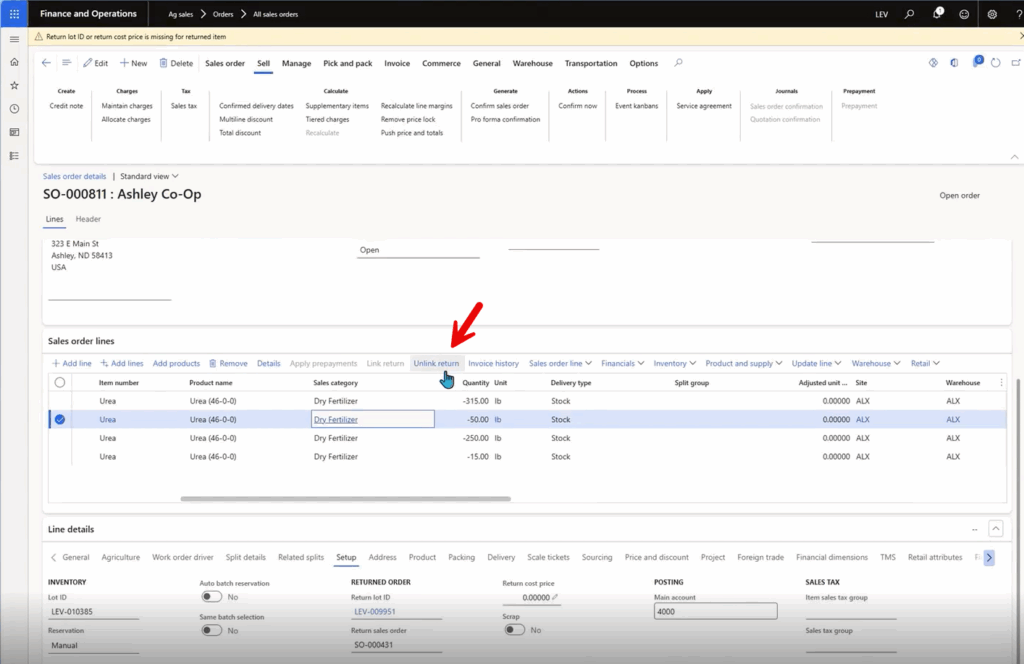The image size is (1024, 664).
Task: Open the Manage ribbon tab
Action: tap(296, 63)
